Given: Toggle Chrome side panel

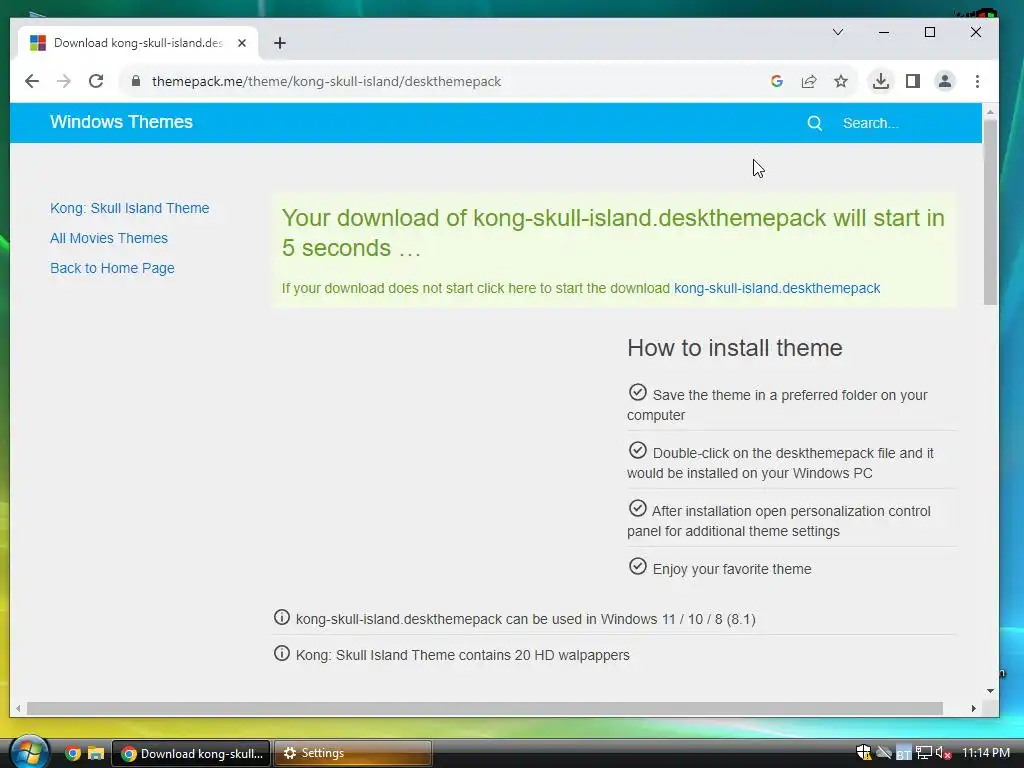Looking at the screenshot, I should [912, 81].
